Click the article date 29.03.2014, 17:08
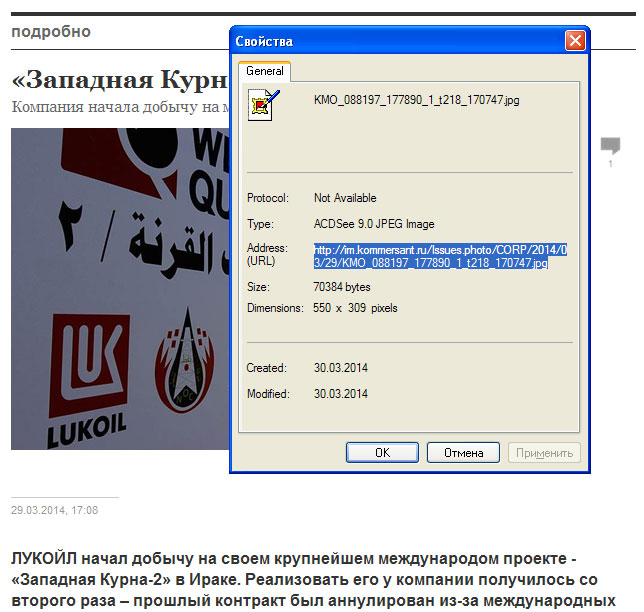This screenshot has width=644, height=612. point(54,510)
